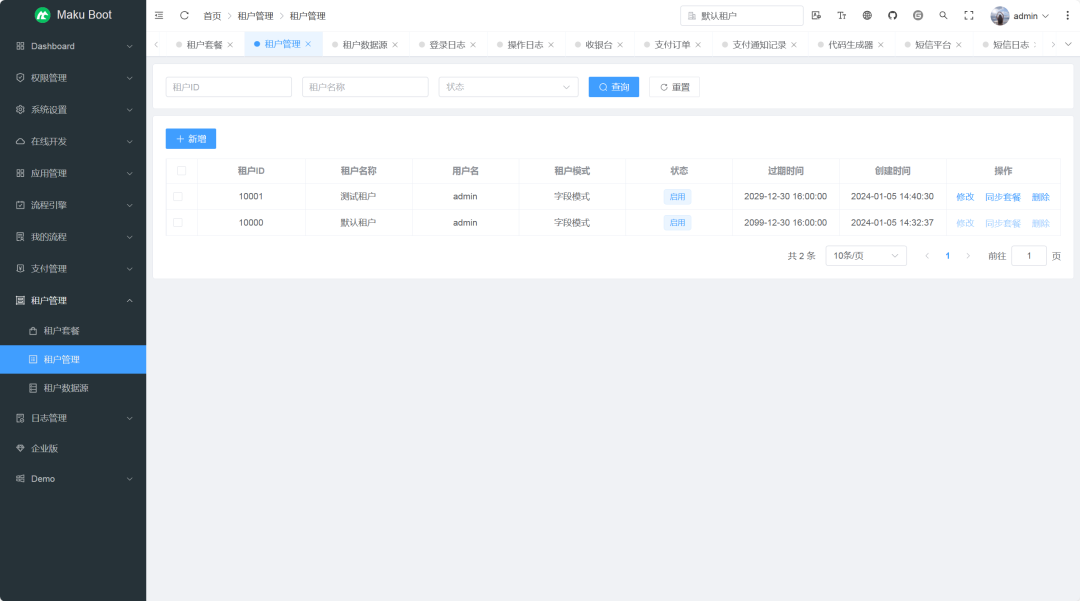Expand the 应用管理 menu
Image resolution: width=1080 pixels, height=601 pixels.
73,173
